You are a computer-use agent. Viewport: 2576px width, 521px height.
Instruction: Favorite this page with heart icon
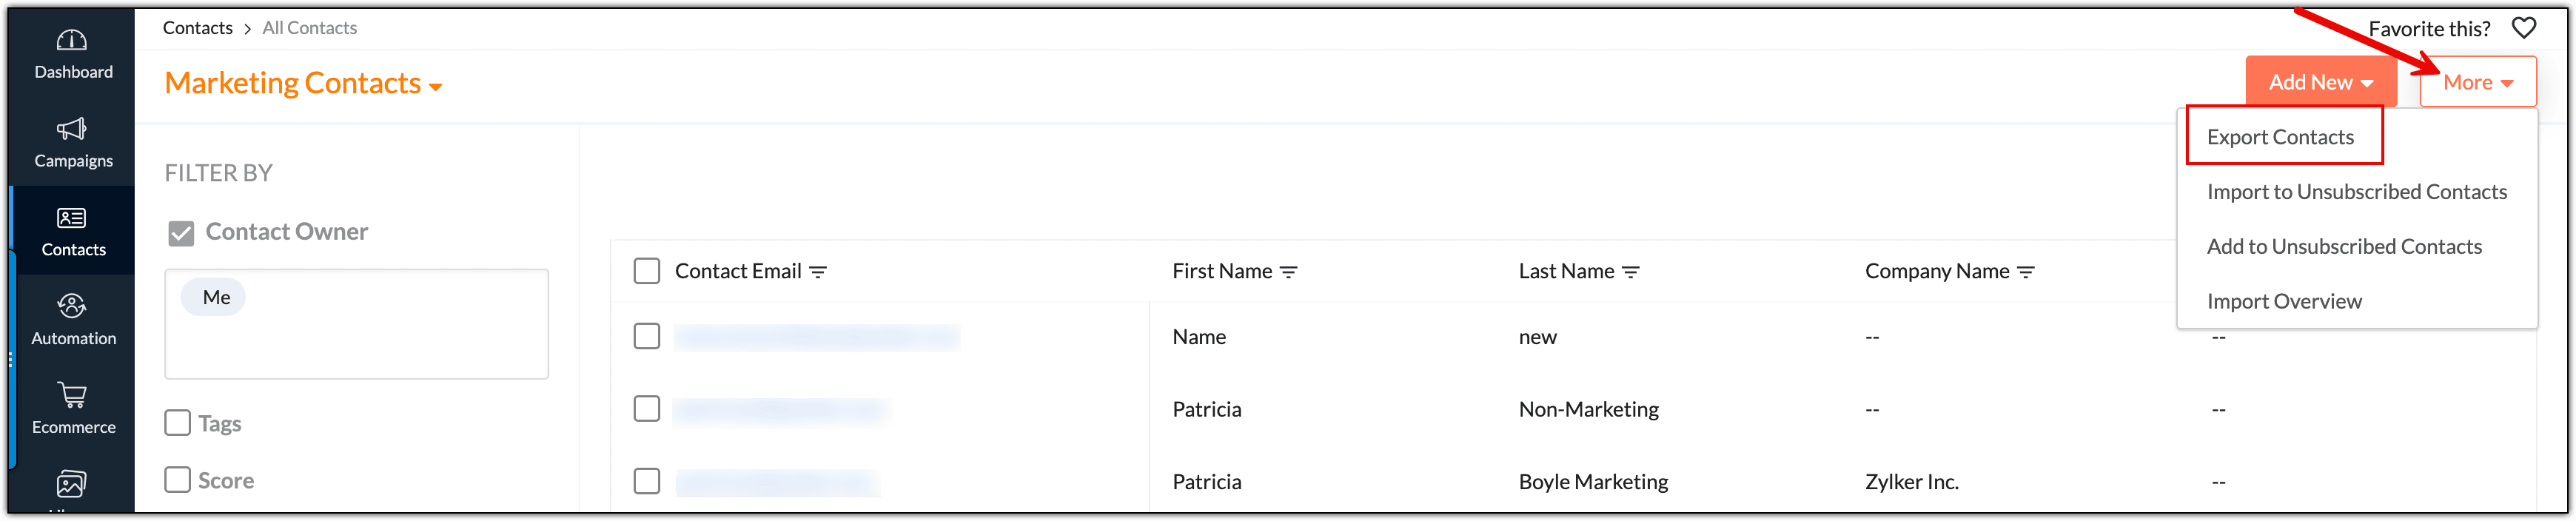pyautogui.click(x=2523, y=28)
